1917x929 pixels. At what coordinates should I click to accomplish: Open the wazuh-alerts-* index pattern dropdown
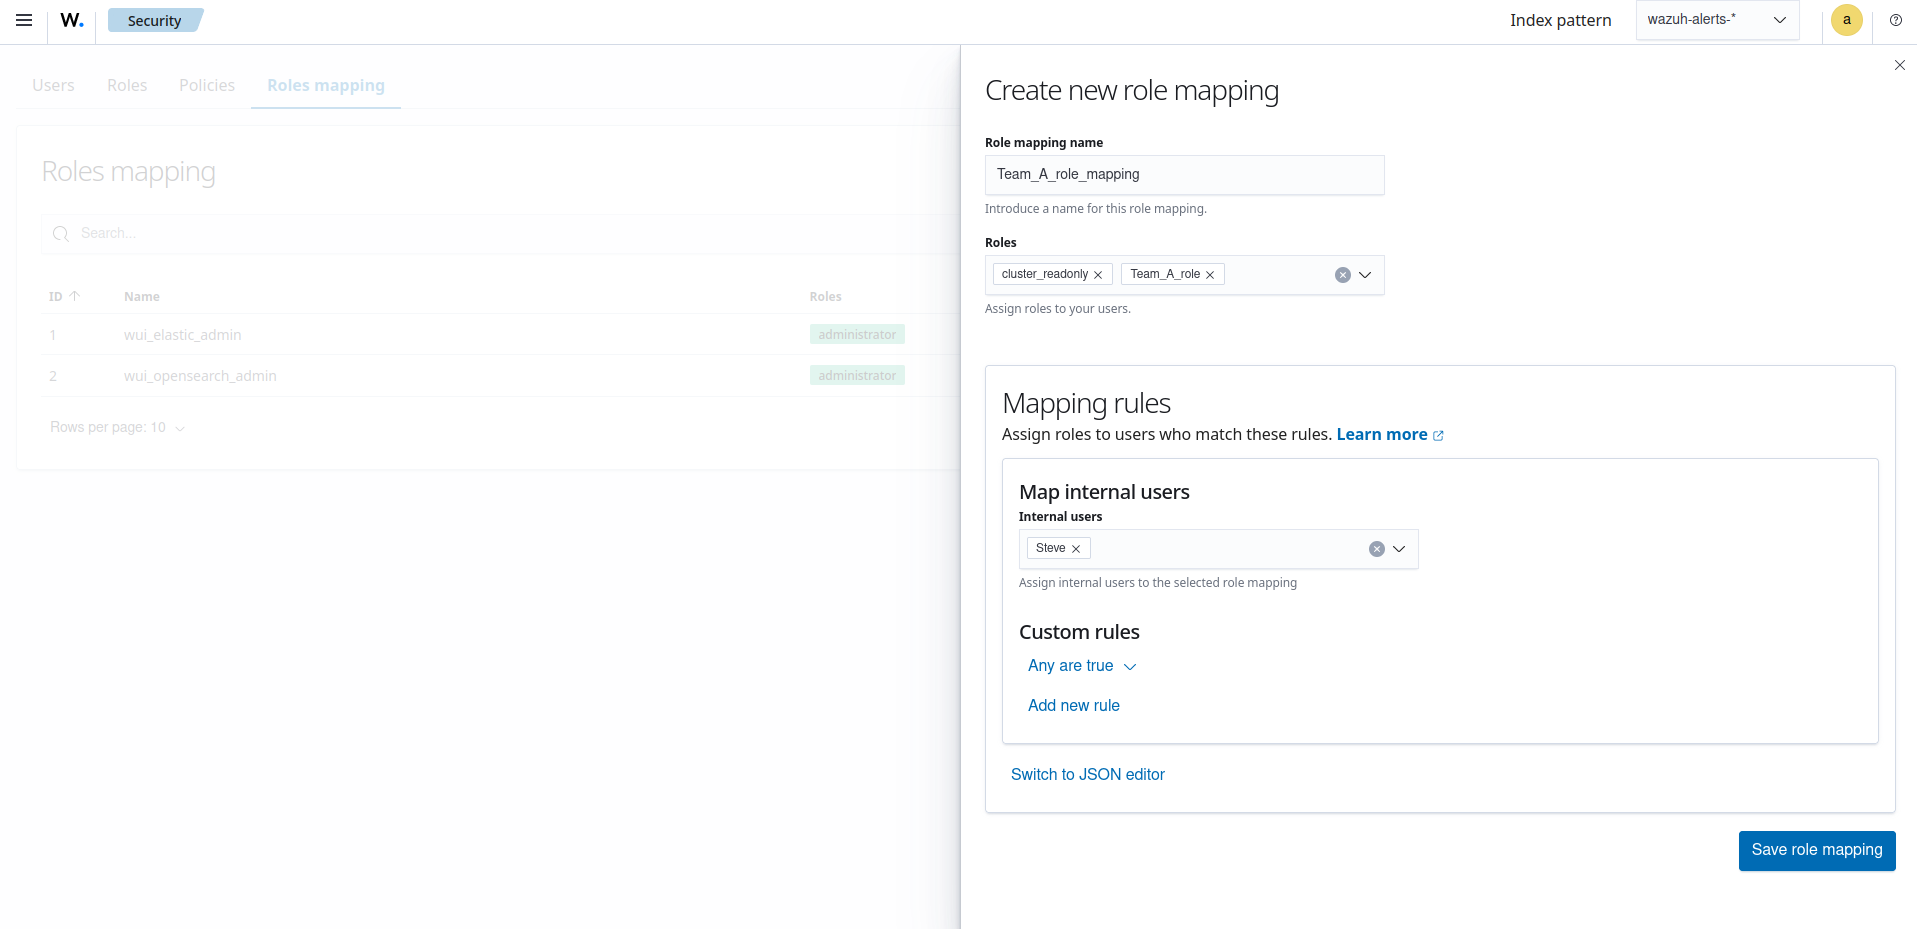click(1779, 19)
